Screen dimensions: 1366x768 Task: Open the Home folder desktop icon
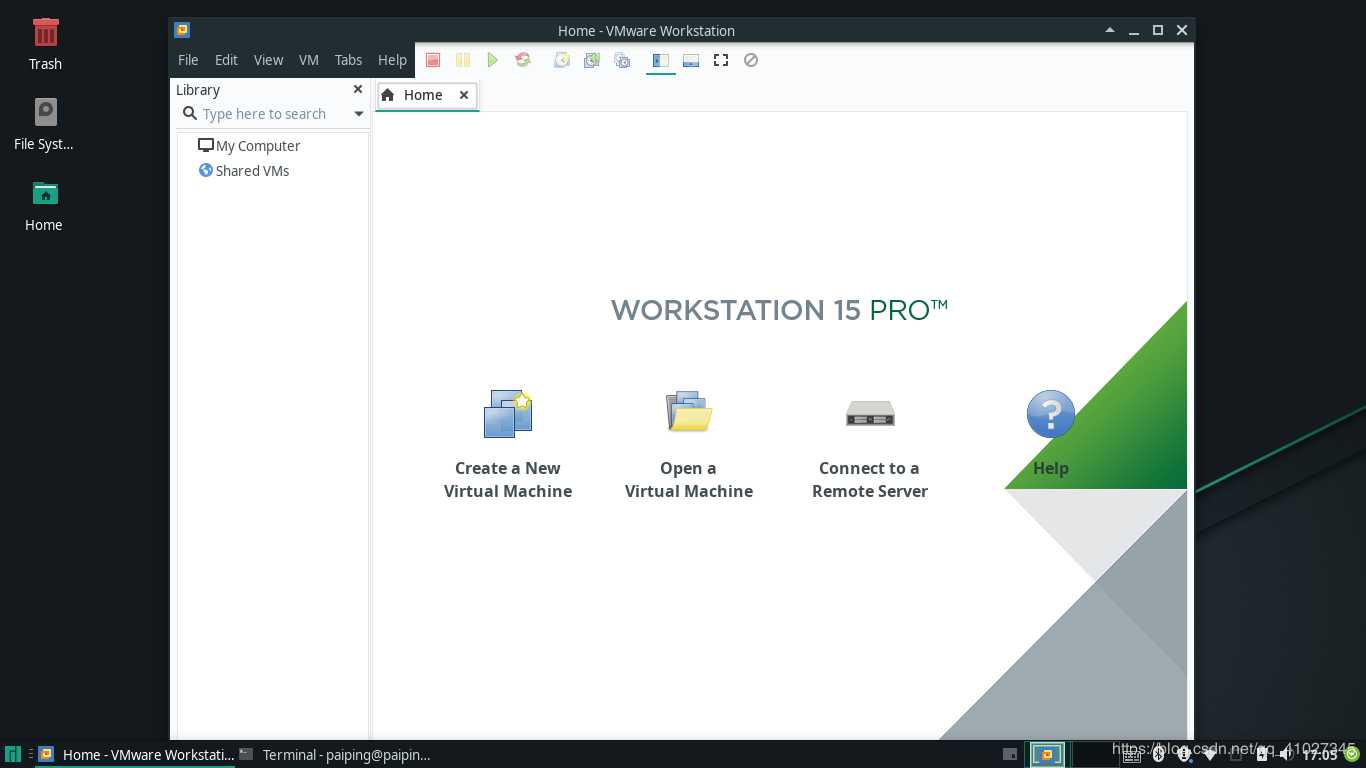pyautogui.click(x=45, y=205)
